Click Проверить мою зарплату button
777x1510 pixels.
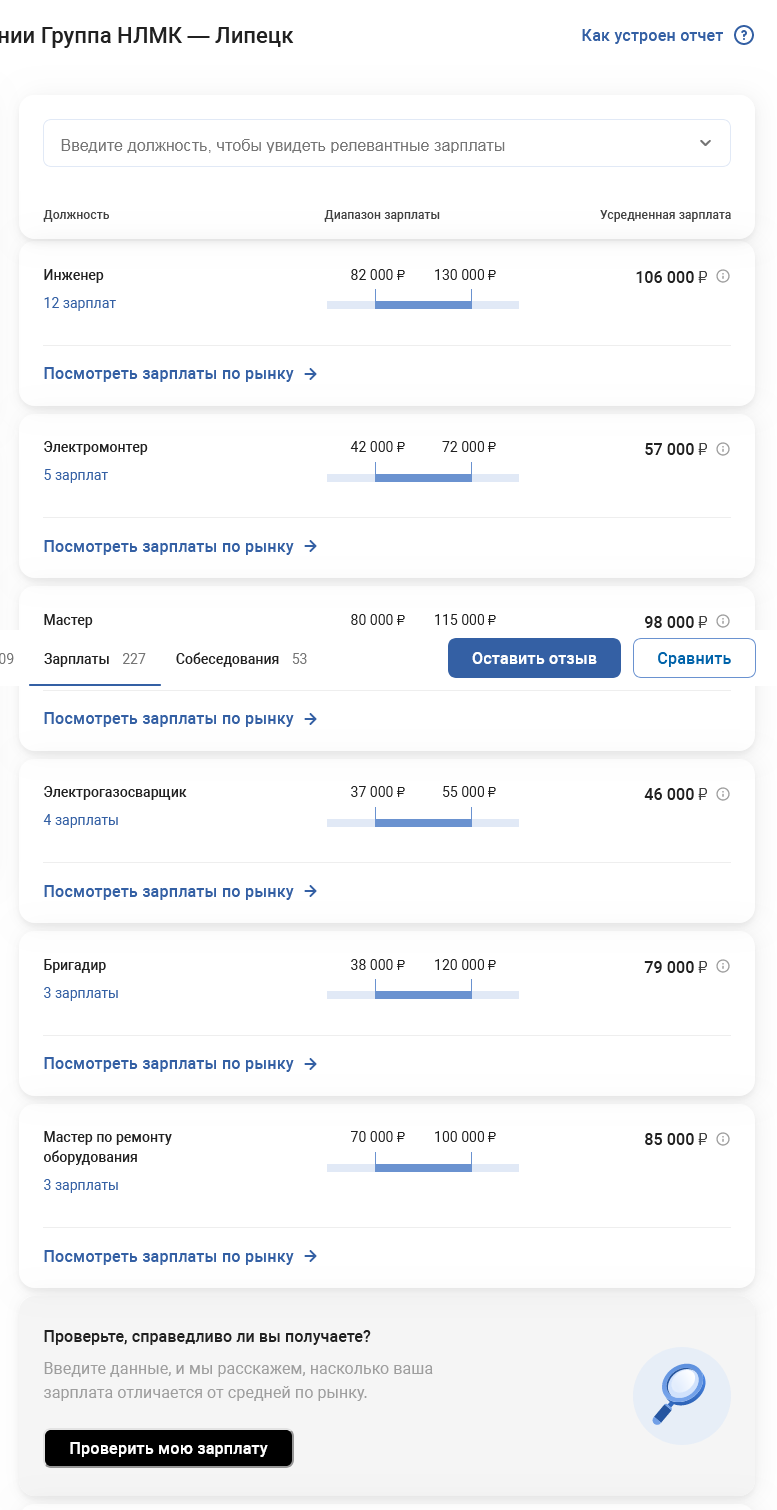tap(168, 1448)
